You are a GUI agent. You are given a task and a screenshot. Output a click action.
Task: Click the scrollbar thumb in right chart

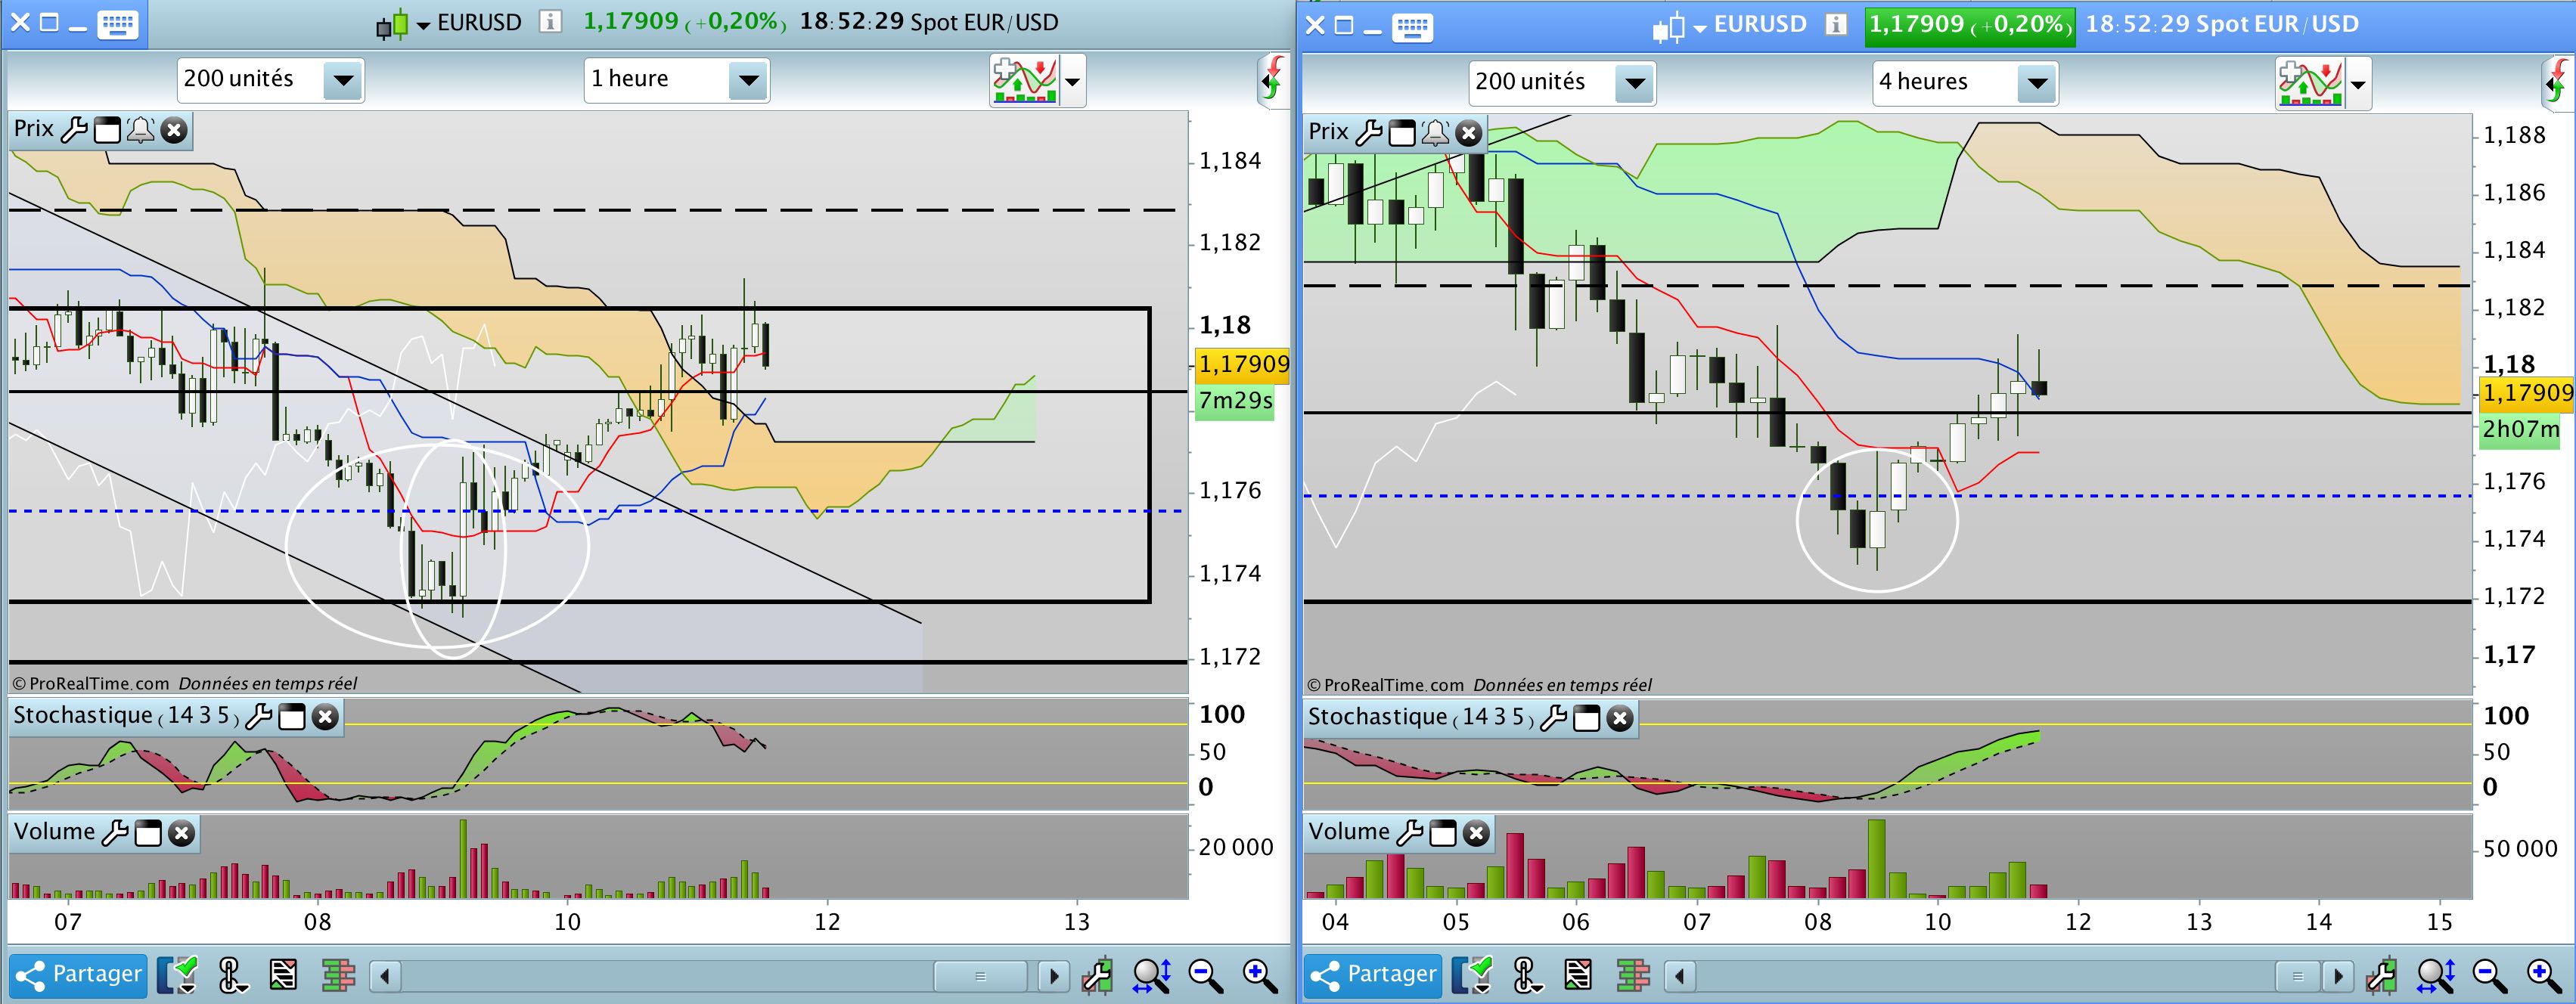point(2297,976)
